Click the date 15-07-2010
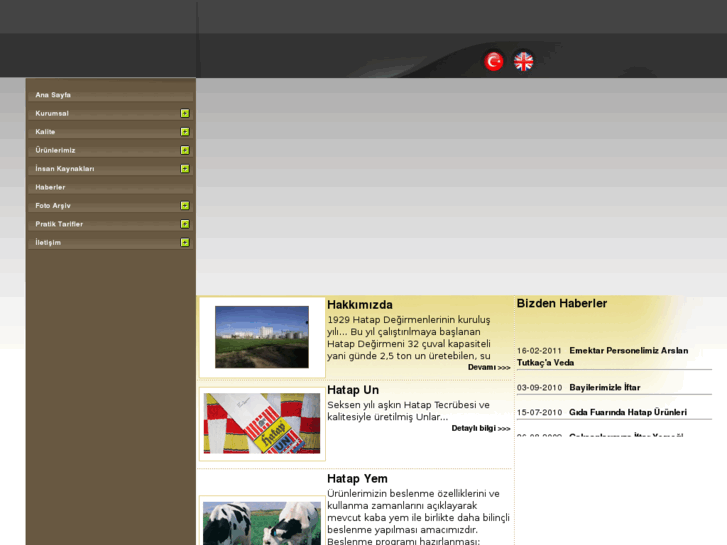The width and height of the screenshot is (727, 545). coord(539,412)
